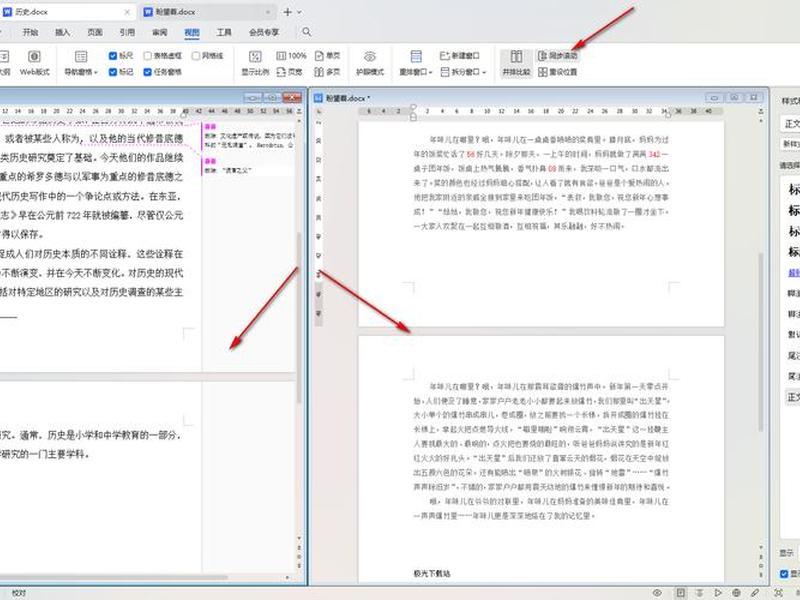Click the first comment in left document margin

249,136
